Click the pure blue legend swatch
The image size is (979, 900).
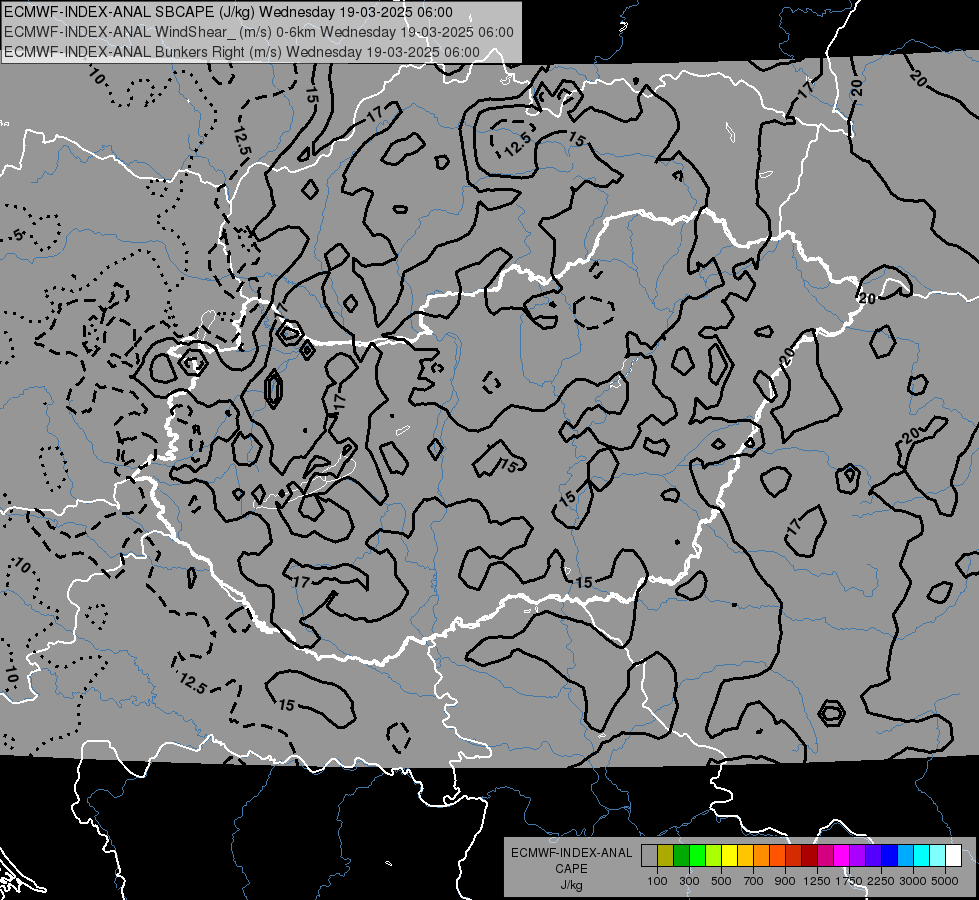[890, 856]
